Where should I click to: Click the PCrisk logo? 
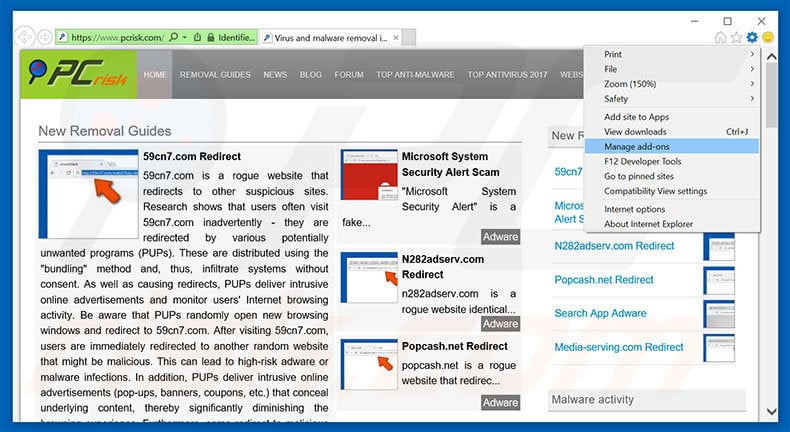79,74
